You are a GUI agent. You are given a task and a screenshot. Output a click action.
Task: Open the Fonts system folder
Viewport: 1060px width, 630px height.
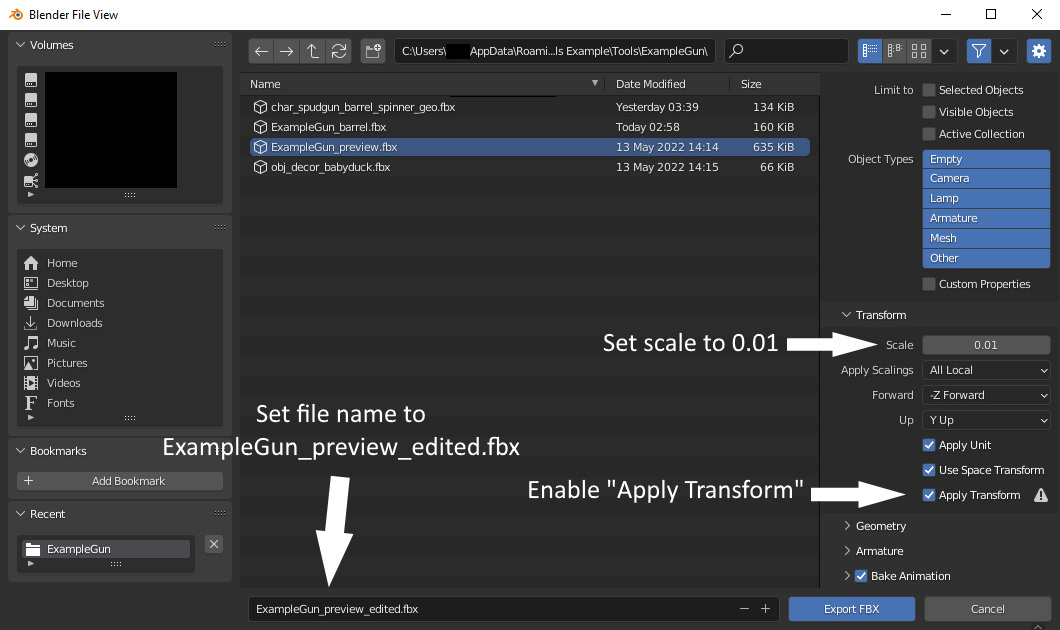[x=60, y=403]
